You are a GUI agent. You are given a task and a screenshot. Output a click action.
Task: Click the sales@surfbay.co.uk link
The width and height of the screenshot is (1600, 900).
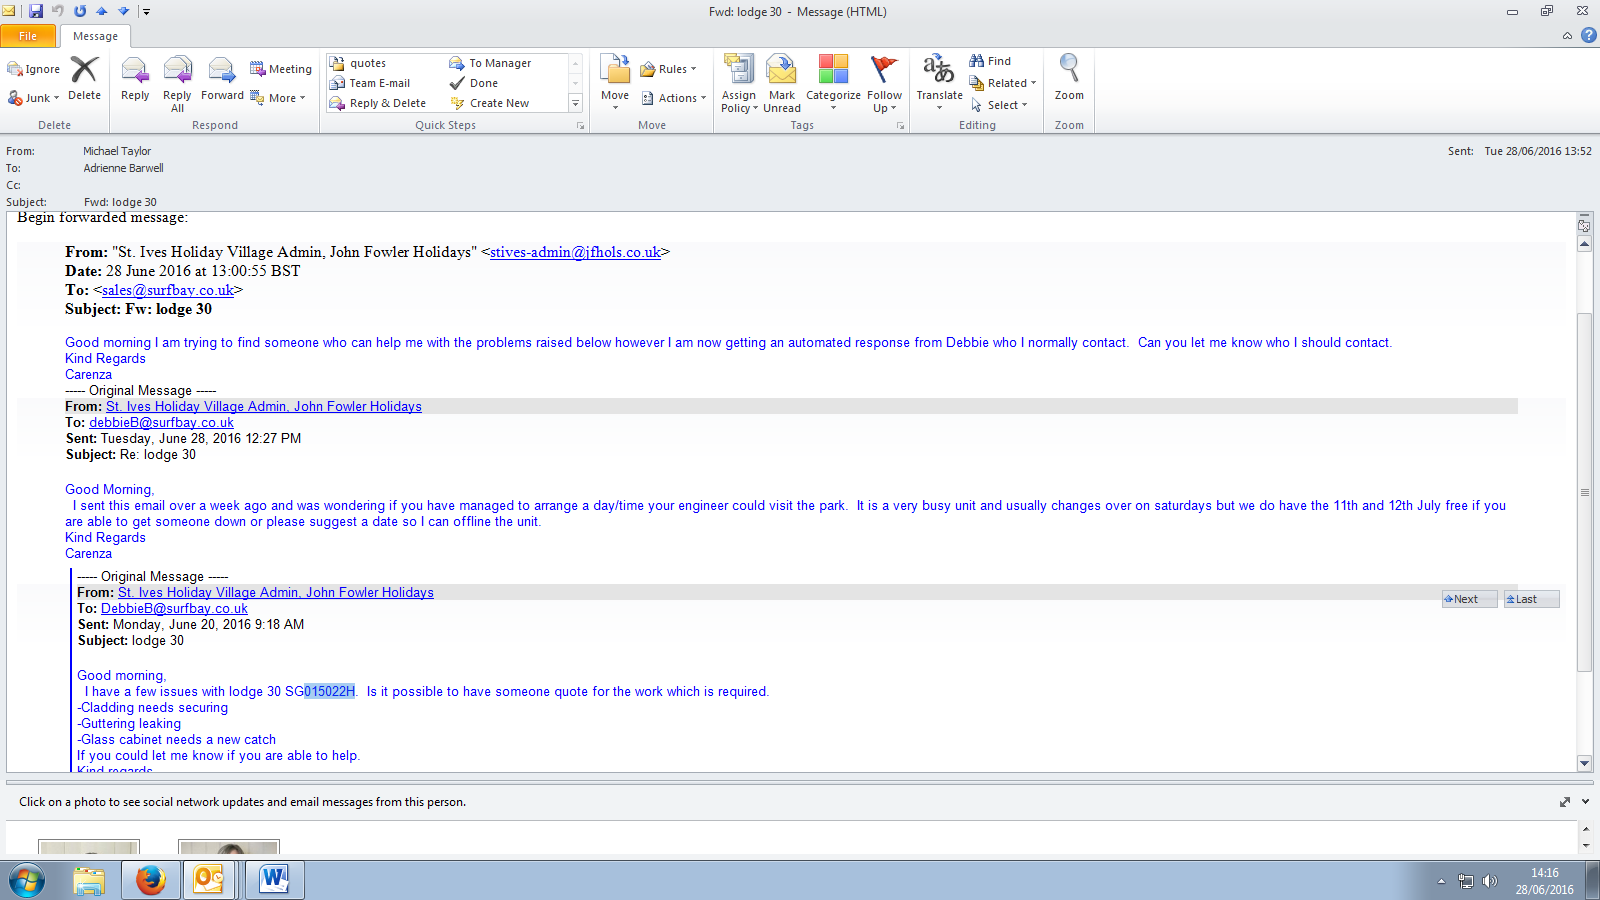[x=167, y=290]
